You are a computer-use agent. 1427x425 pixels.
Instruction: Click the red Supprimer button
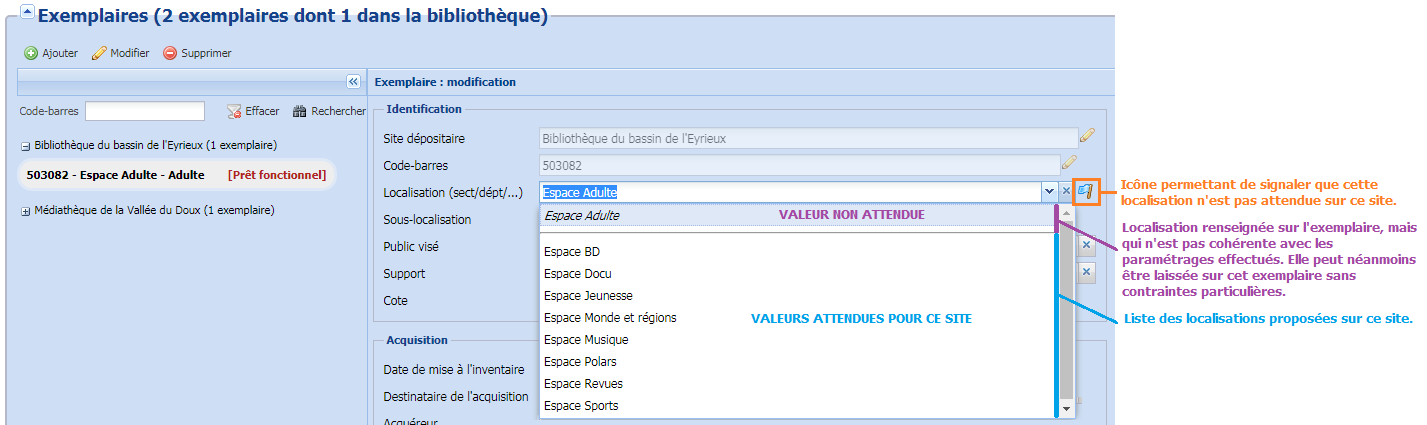tap(197, 53)
